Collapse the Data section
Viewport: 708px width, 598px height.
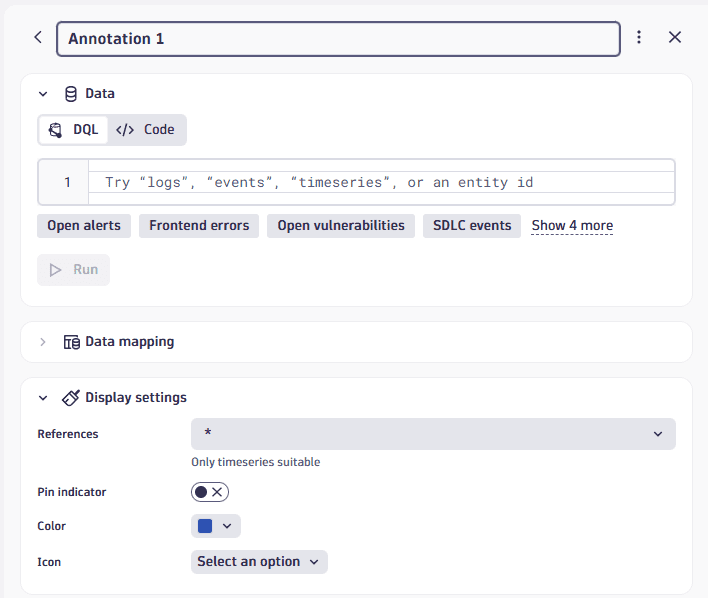tap(43, 94)
